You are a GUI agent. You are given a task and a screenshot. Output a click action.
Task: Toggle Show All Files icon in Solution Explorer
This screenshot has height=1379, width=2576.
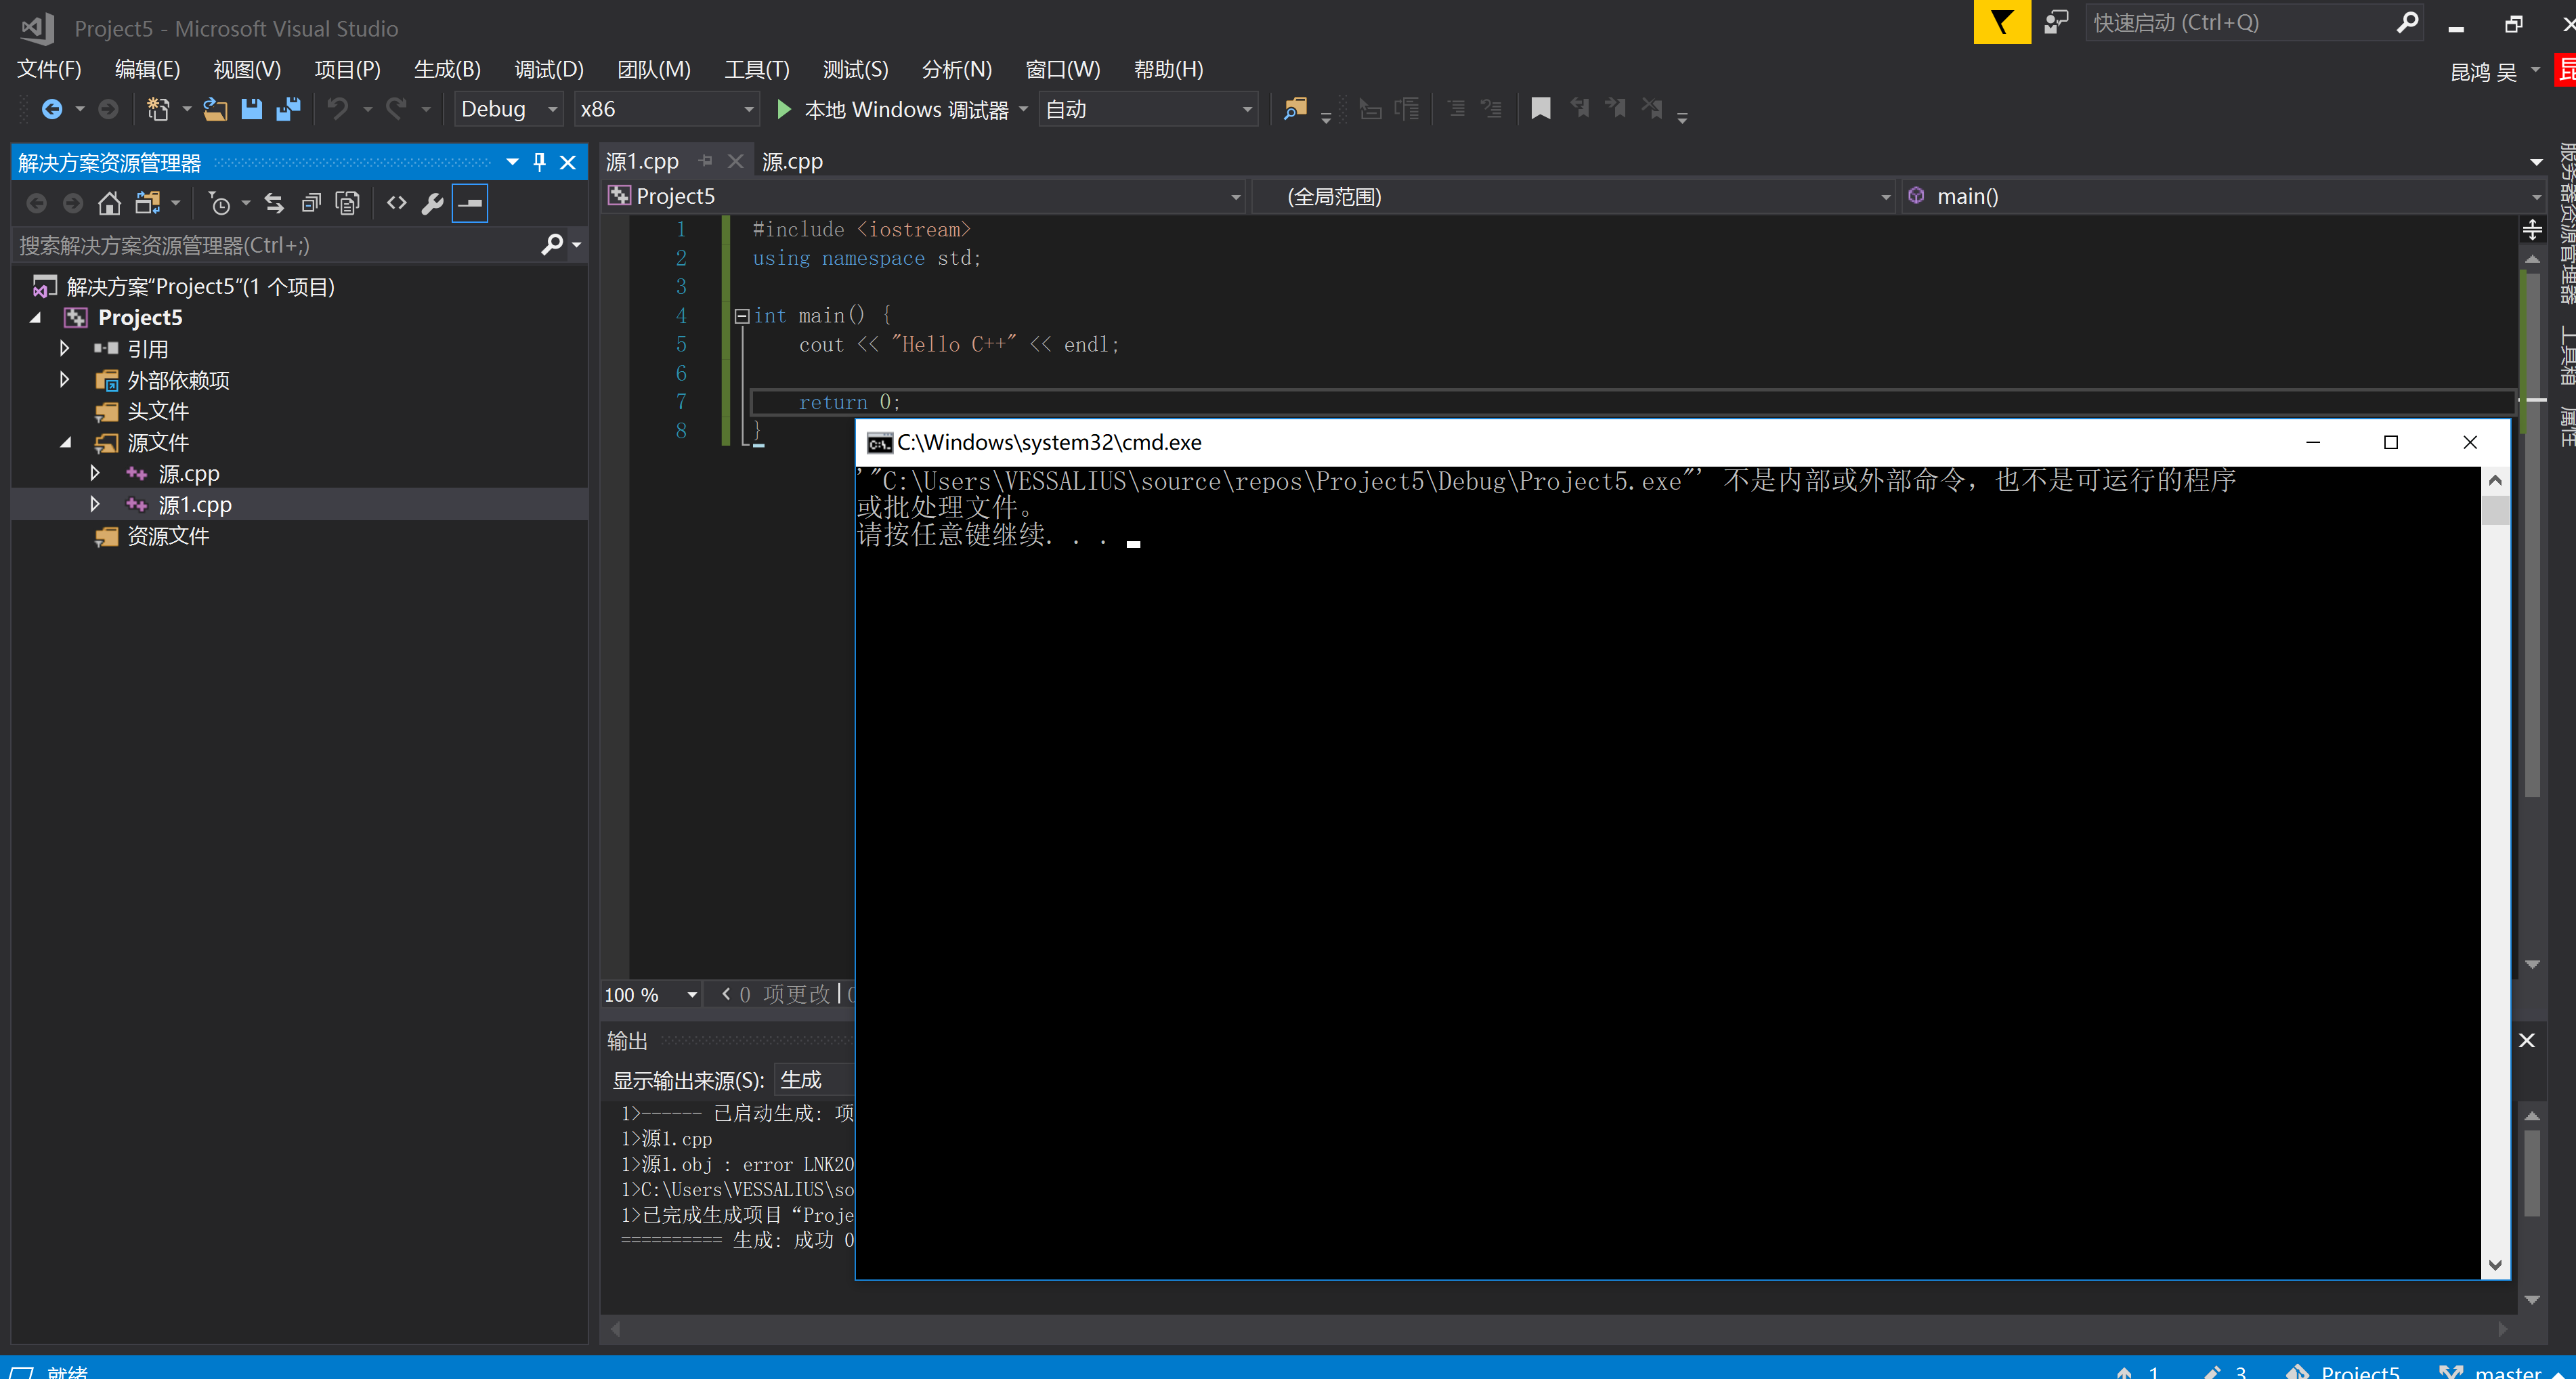coord(347,204)
